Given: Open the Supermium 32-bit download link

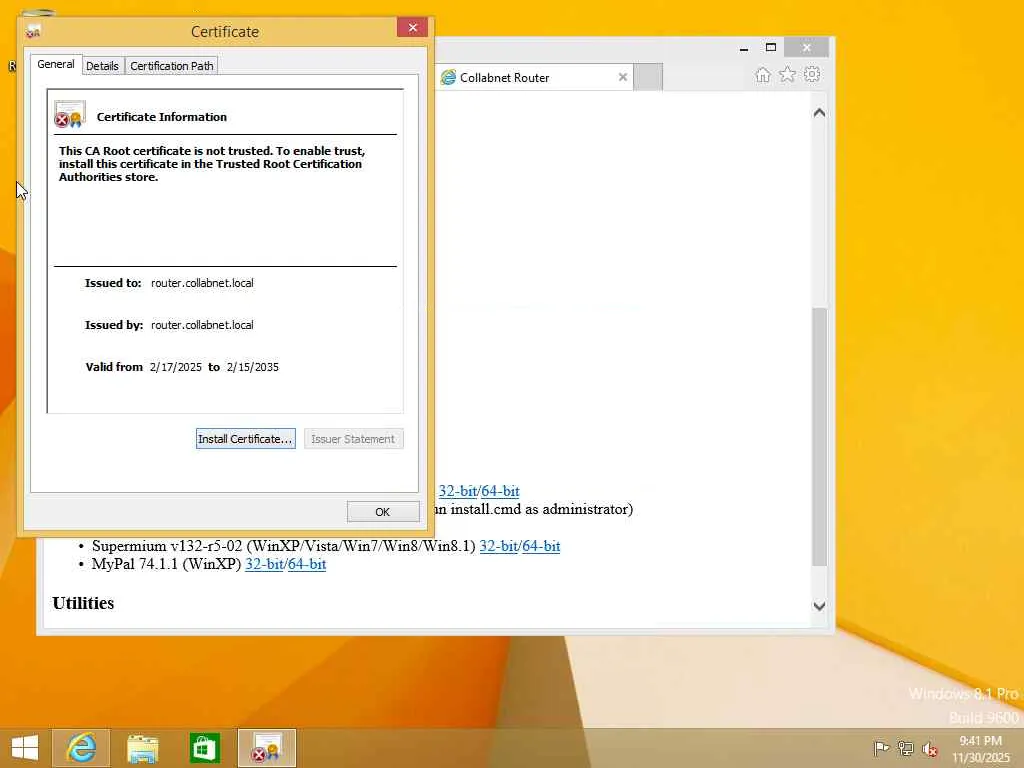Looking at the screenshot, I should click(499, 546).
